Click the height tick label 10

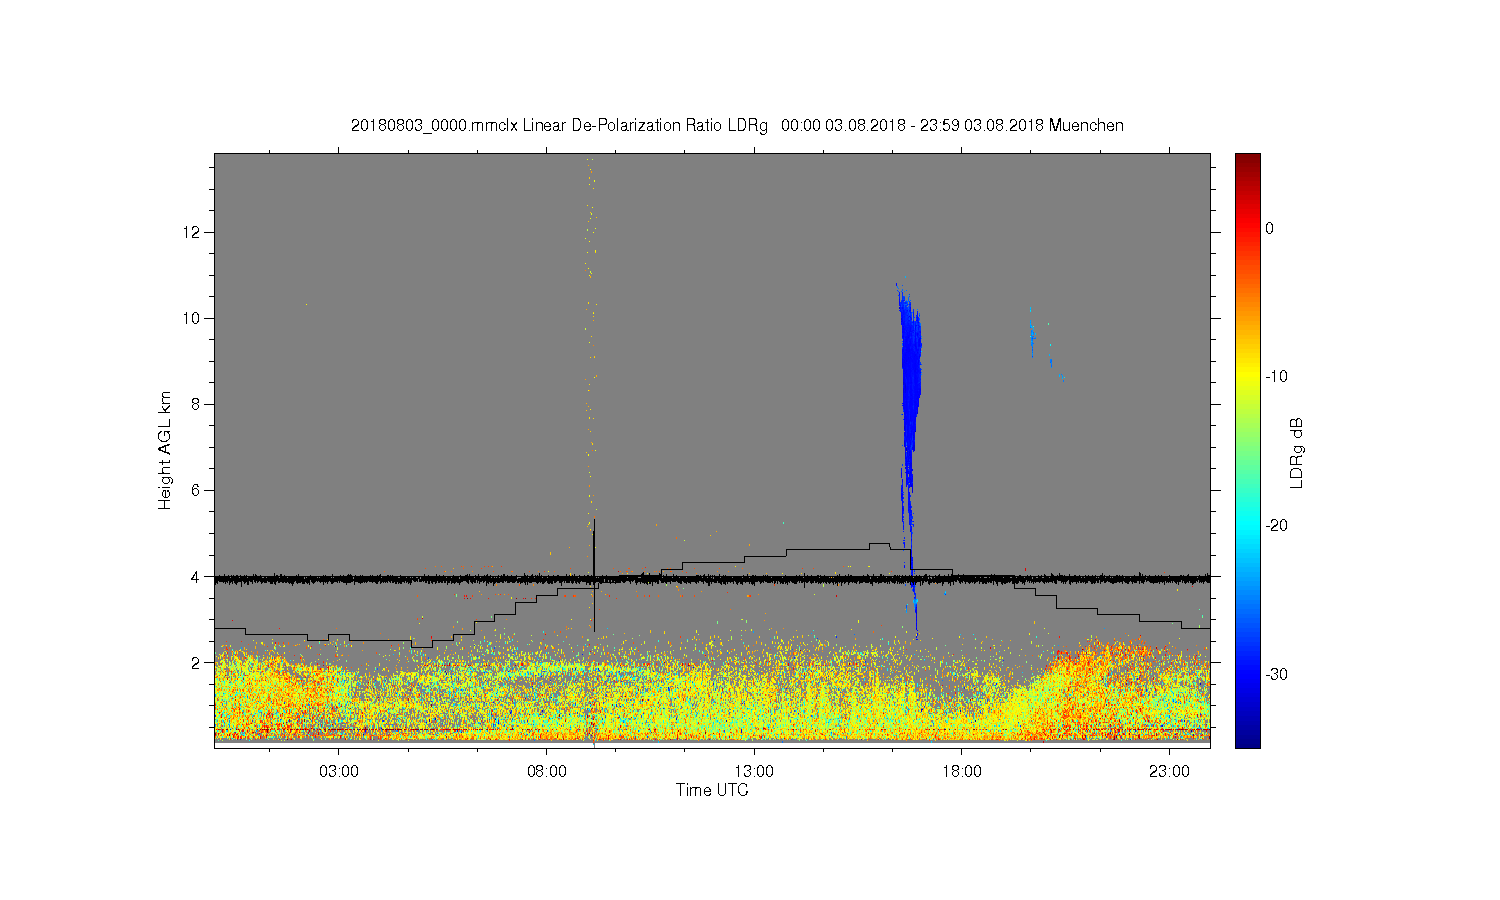(194, 318)
